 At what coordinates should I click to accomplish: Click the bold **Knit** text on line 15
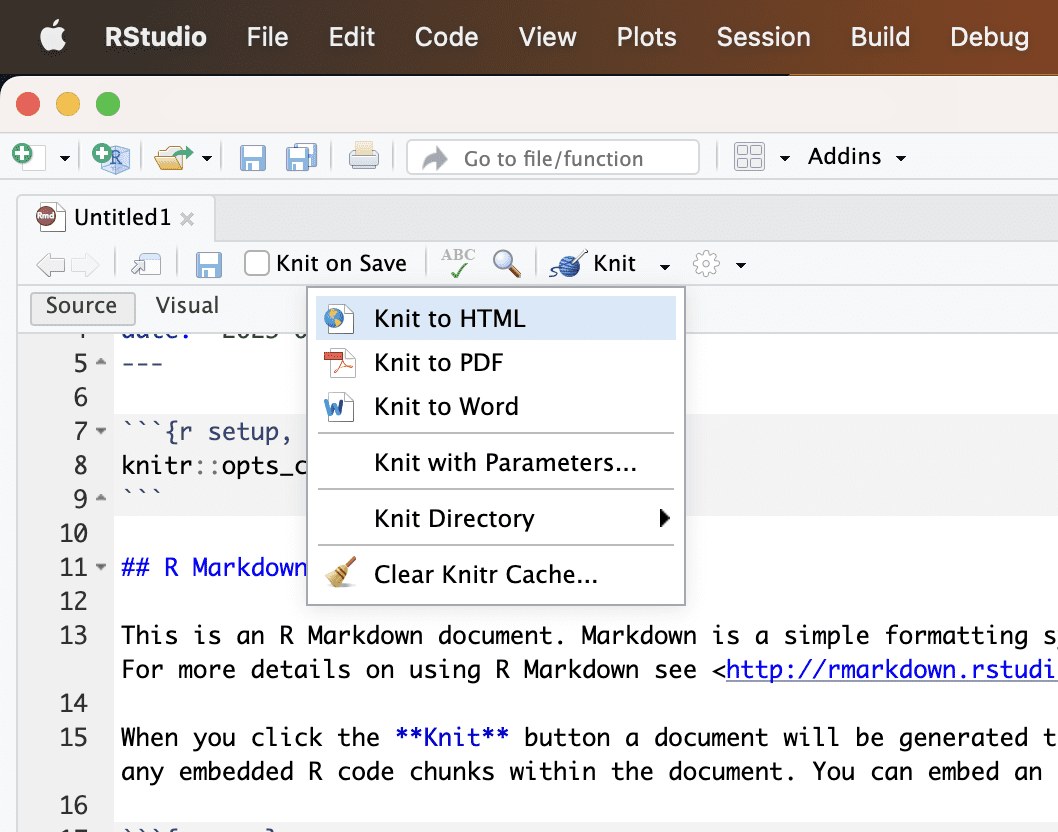click(x=452, y=738)
